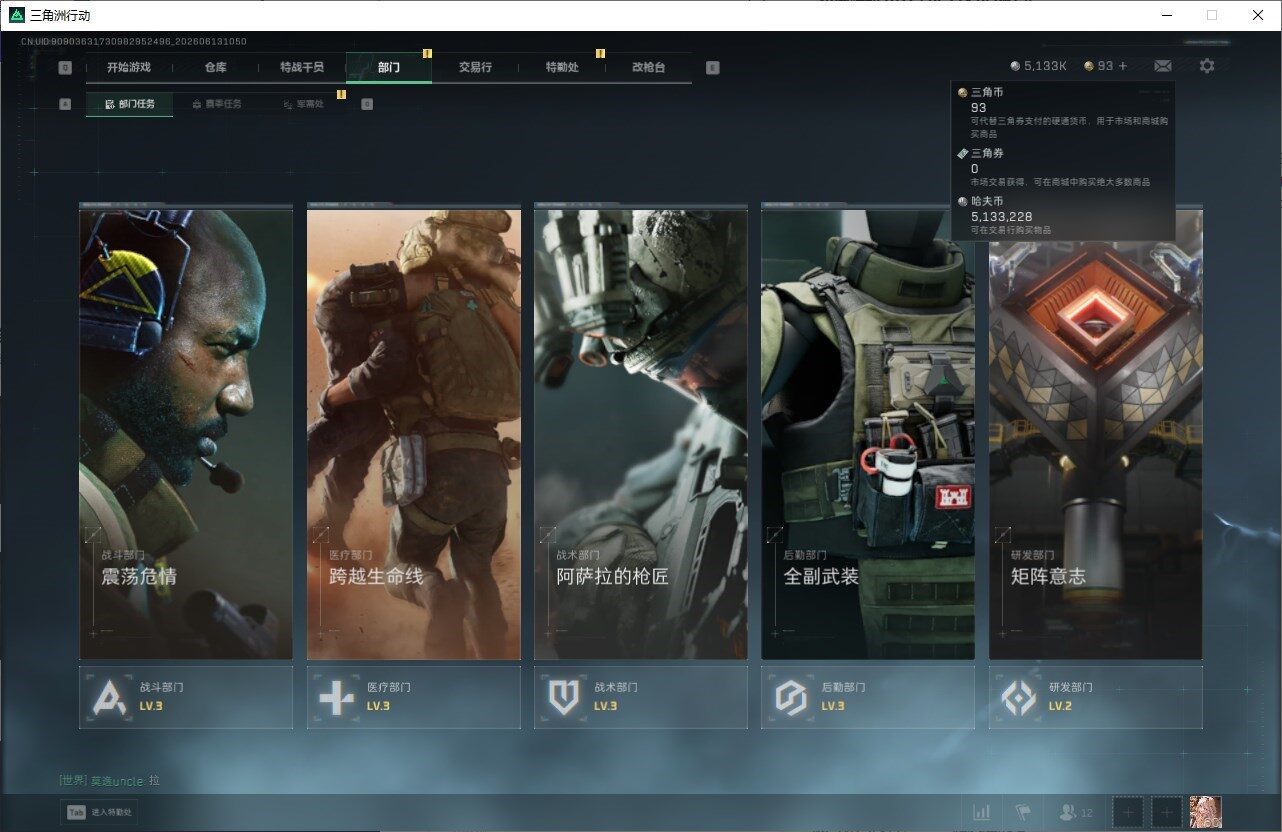The image size is (1282, 832).
Task: Open the 改枪台 tab
Action: pos(648,67)
